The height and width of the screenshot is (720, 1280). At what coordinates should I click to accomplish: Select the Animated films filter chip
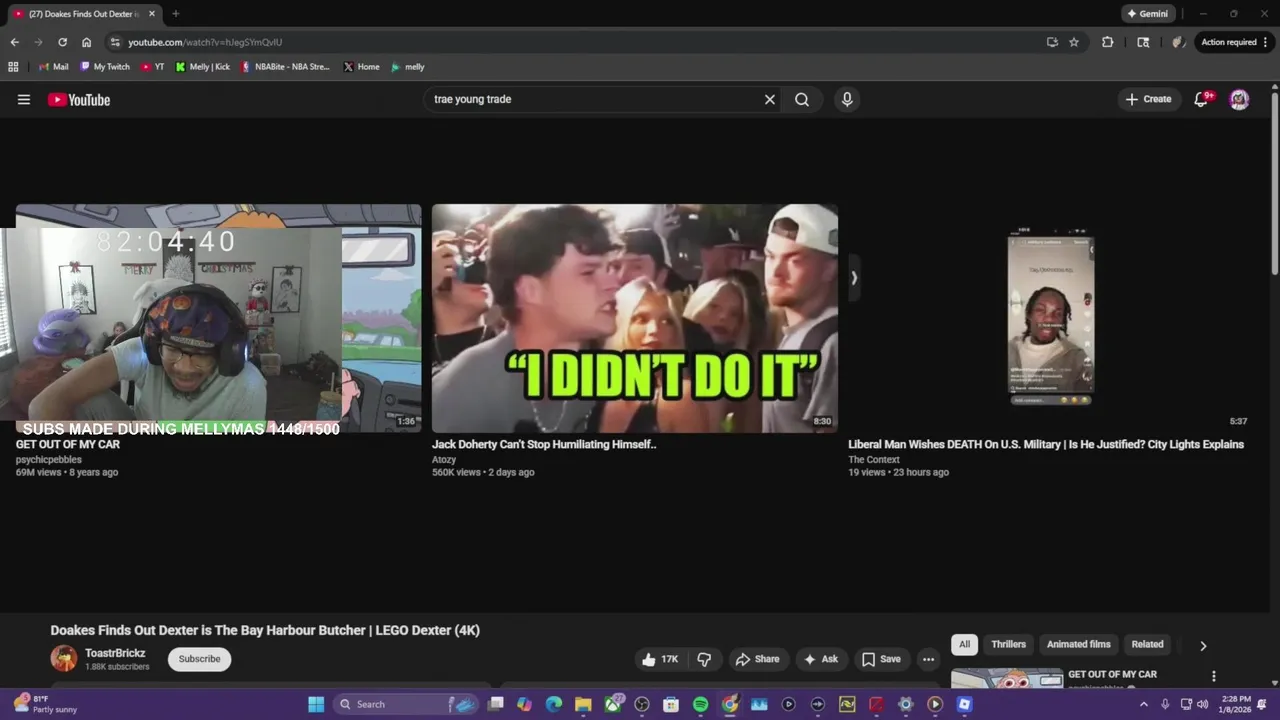[x=1078, y=645]
